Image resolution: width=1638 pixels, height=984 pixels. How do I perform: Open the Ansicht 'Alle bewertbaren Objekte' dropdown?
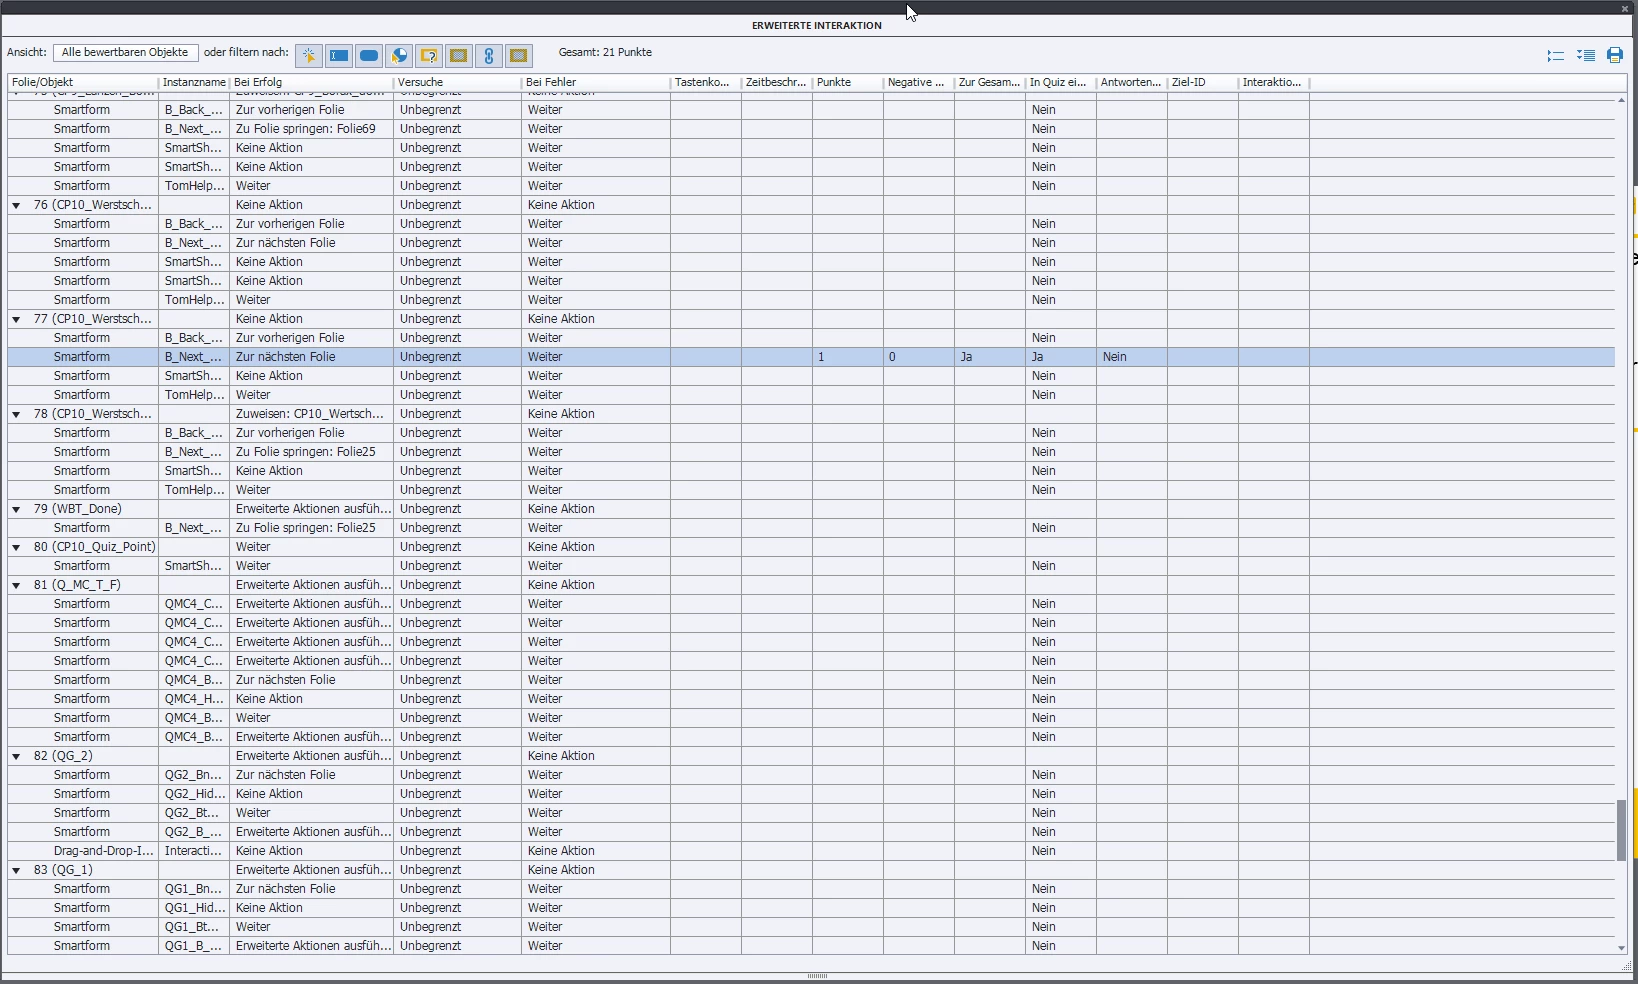point(125,52)
